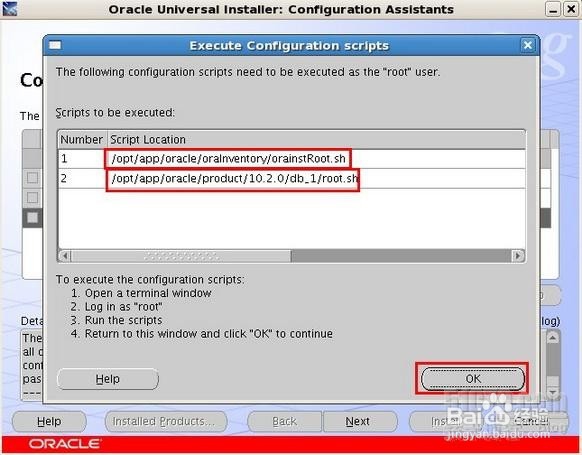Click OK in Execute Configuration scripts dialog
582x455 pixels.
[x=473, y=379]
